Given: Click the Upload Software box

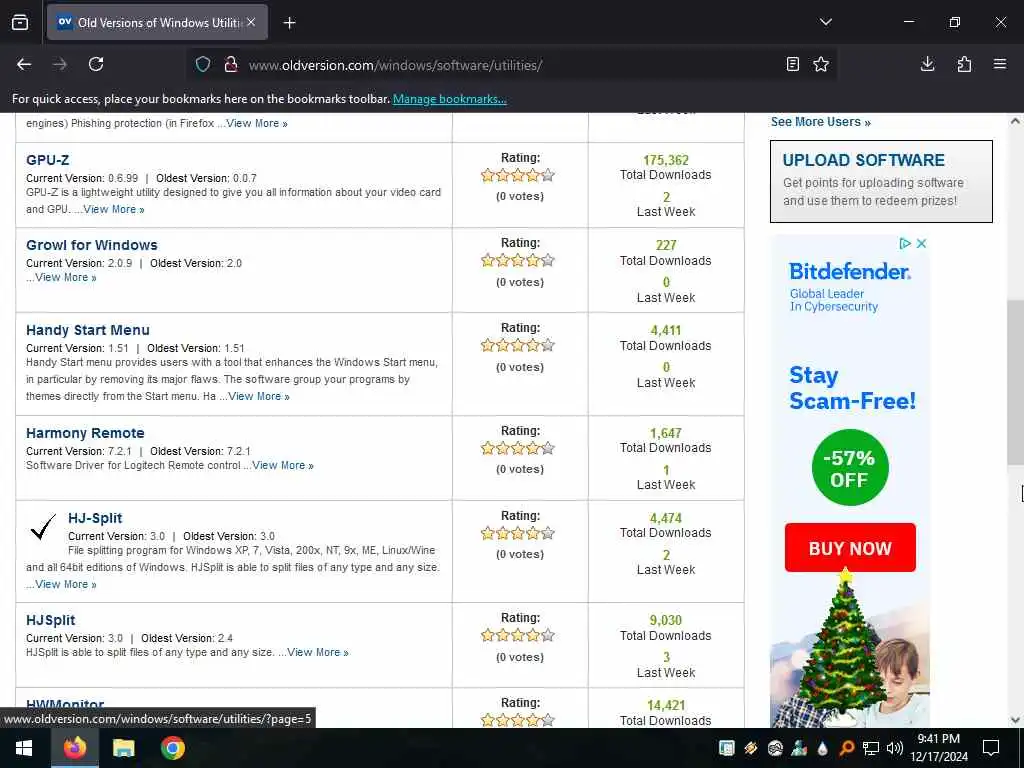Looking at the screenshot, I should click(x=881, y=181).
